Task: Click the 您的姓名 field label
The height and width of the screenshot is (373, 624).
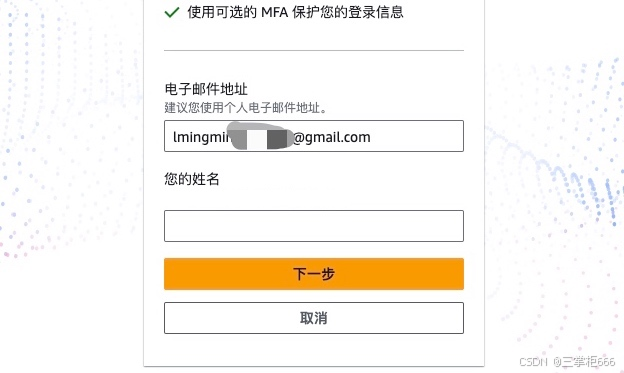Action: (192, 179)
